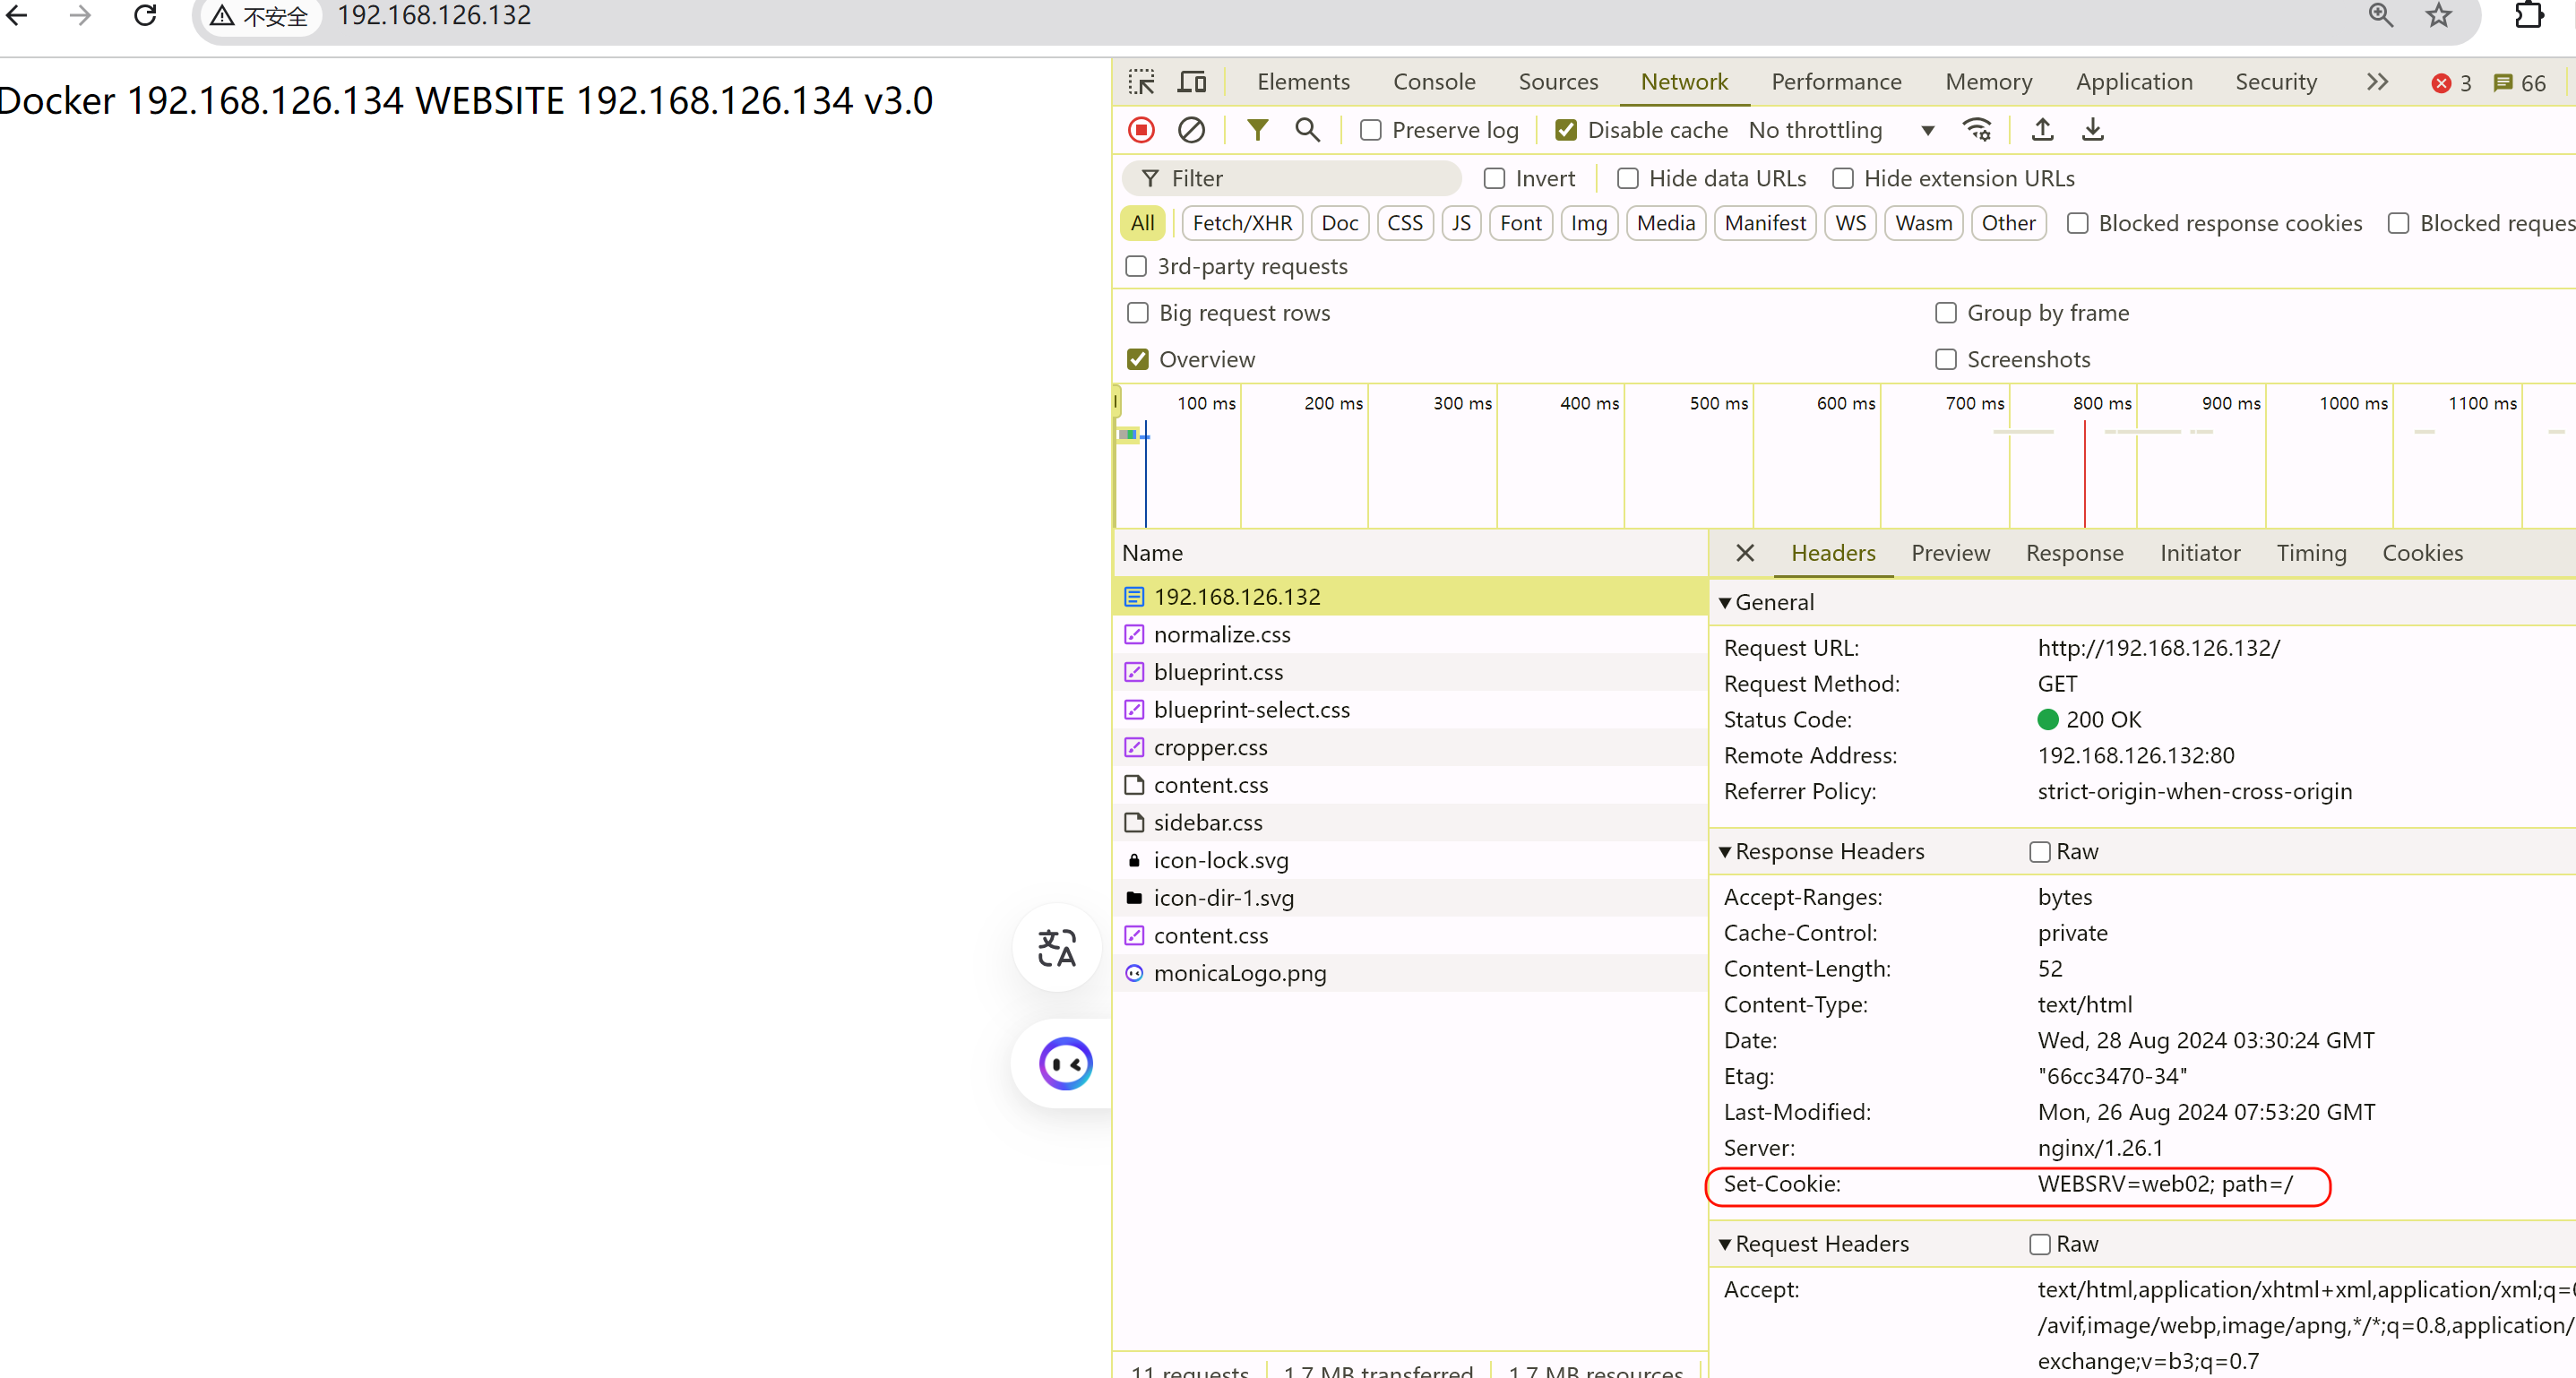
Task: Reload the page in browser toolbar
Action: click(146, 16)
